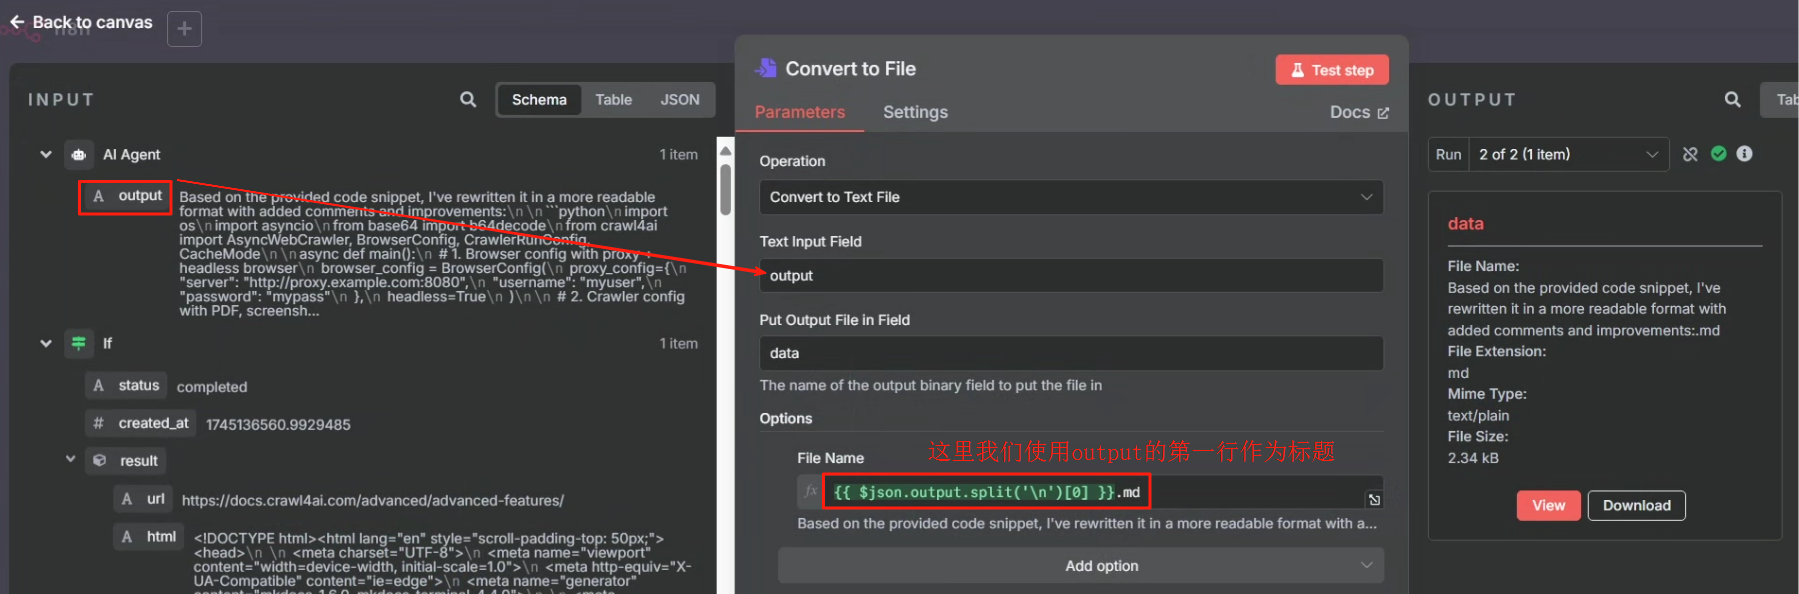Viewport: 1799px width, 594px height.
Task: Search the output panel
Action: (x=1733, y=99)
